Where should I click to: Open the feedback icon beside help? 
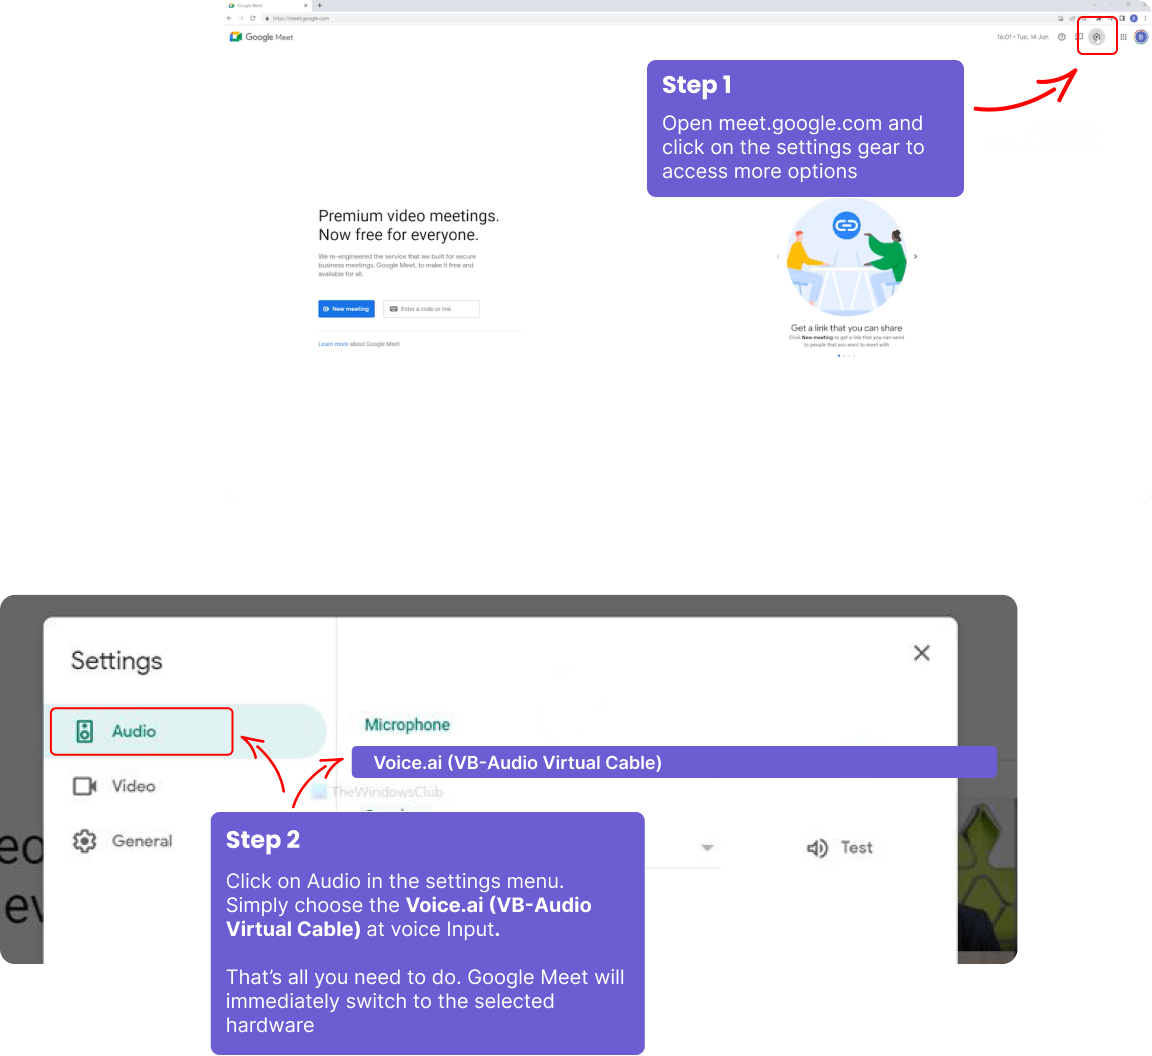click(1079, 37)
